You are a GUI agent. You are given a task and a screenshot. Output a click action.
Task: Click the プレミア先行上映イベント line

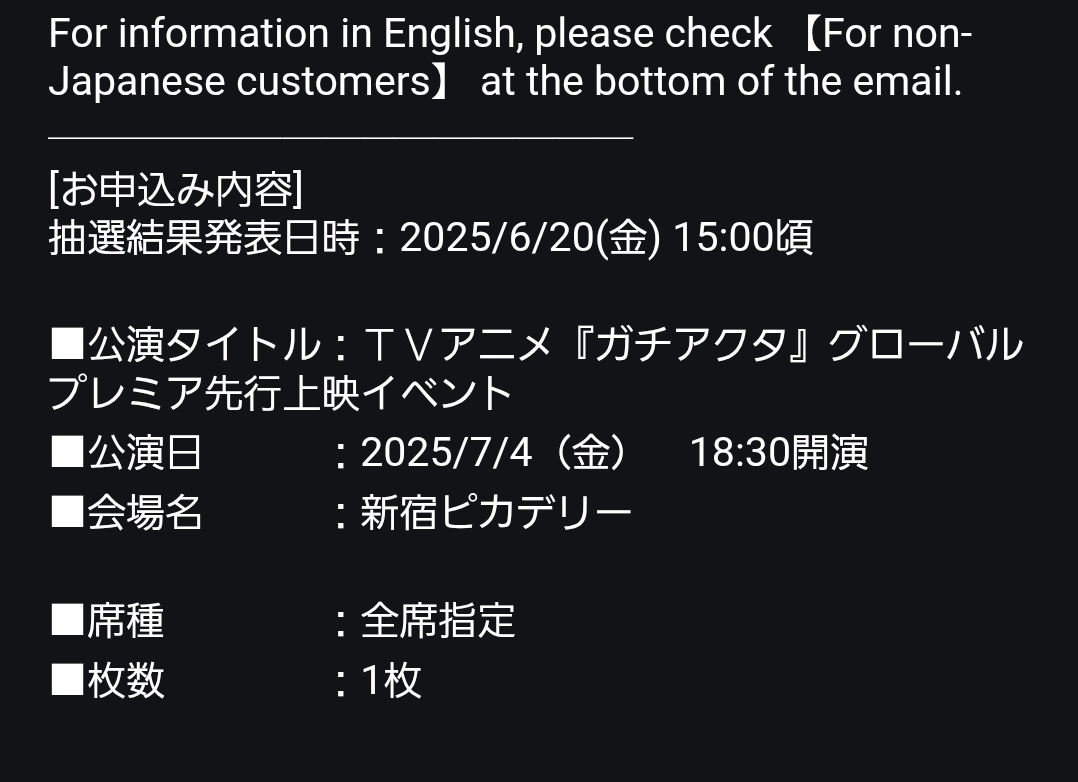click(x=280, y=393)
